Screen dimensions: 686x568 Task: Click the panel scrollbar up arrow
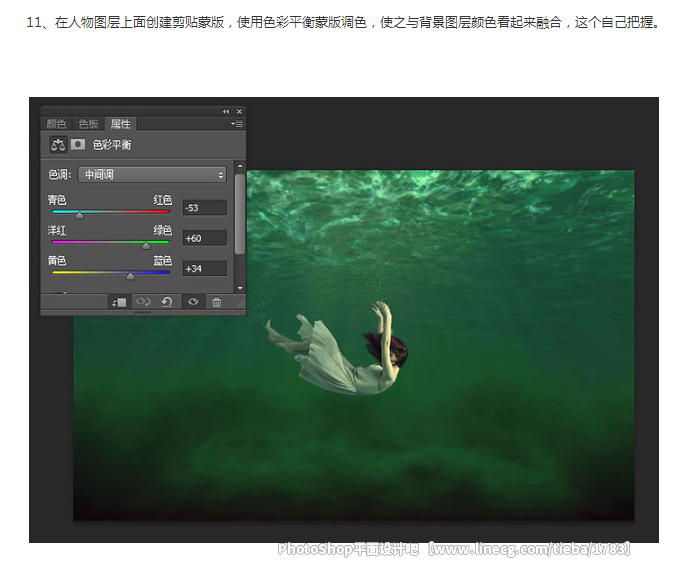[x=240, y=166]
